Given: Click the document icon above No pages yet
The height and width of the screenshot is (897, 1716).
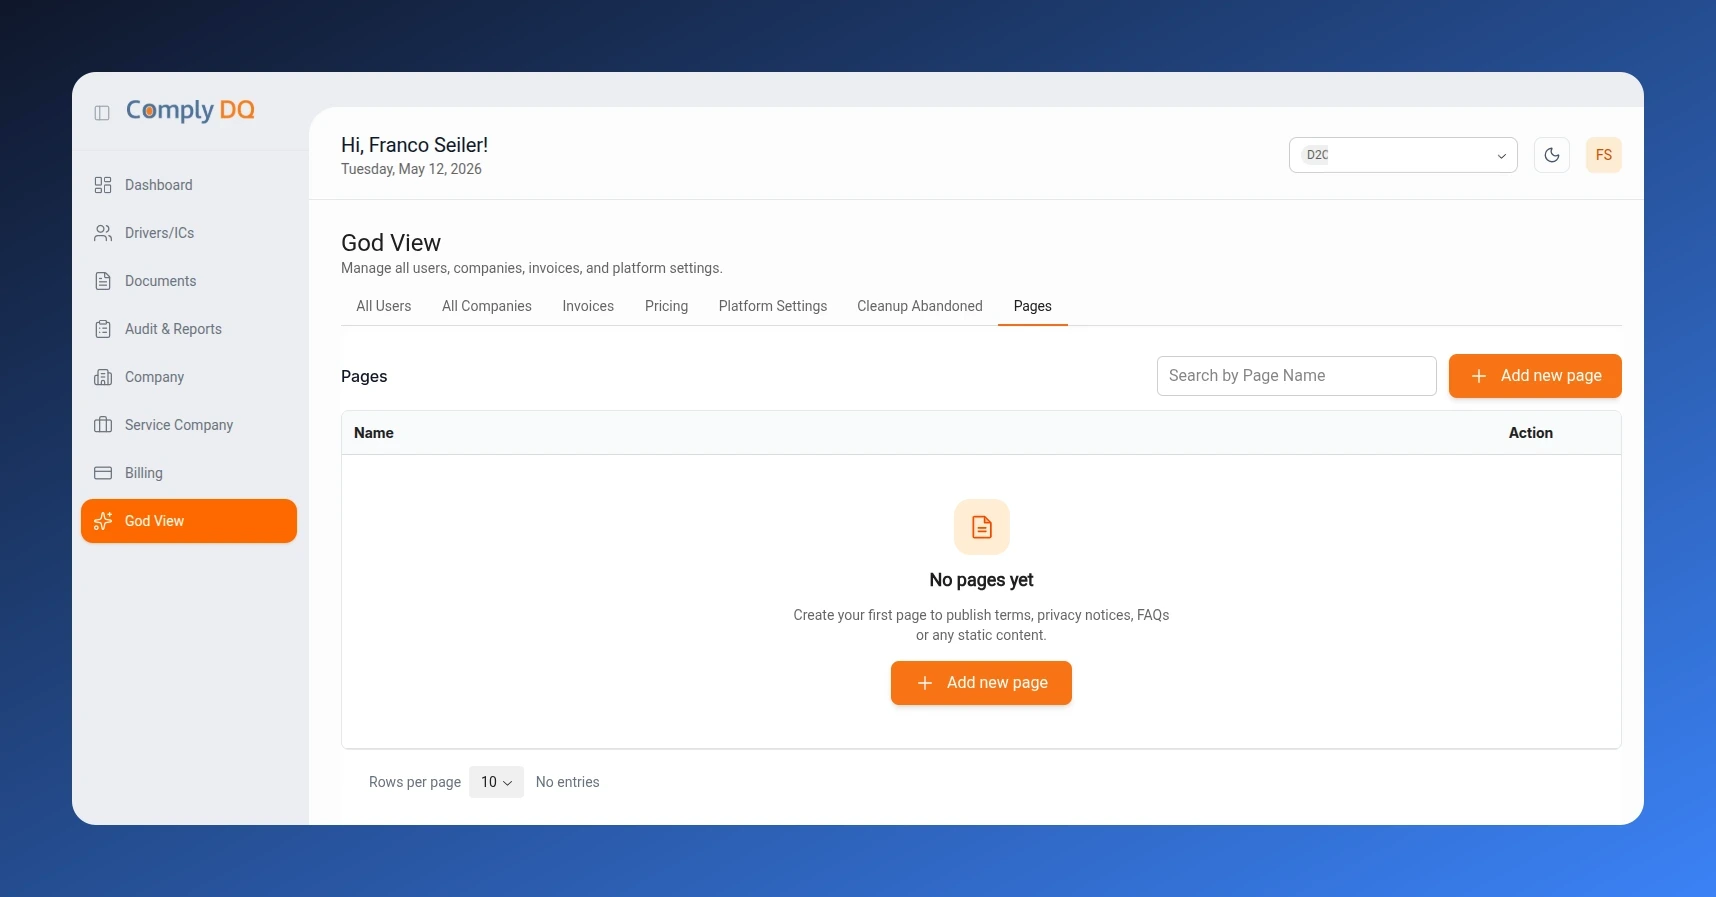Looking at the screenshot, I should click(982, 527).
